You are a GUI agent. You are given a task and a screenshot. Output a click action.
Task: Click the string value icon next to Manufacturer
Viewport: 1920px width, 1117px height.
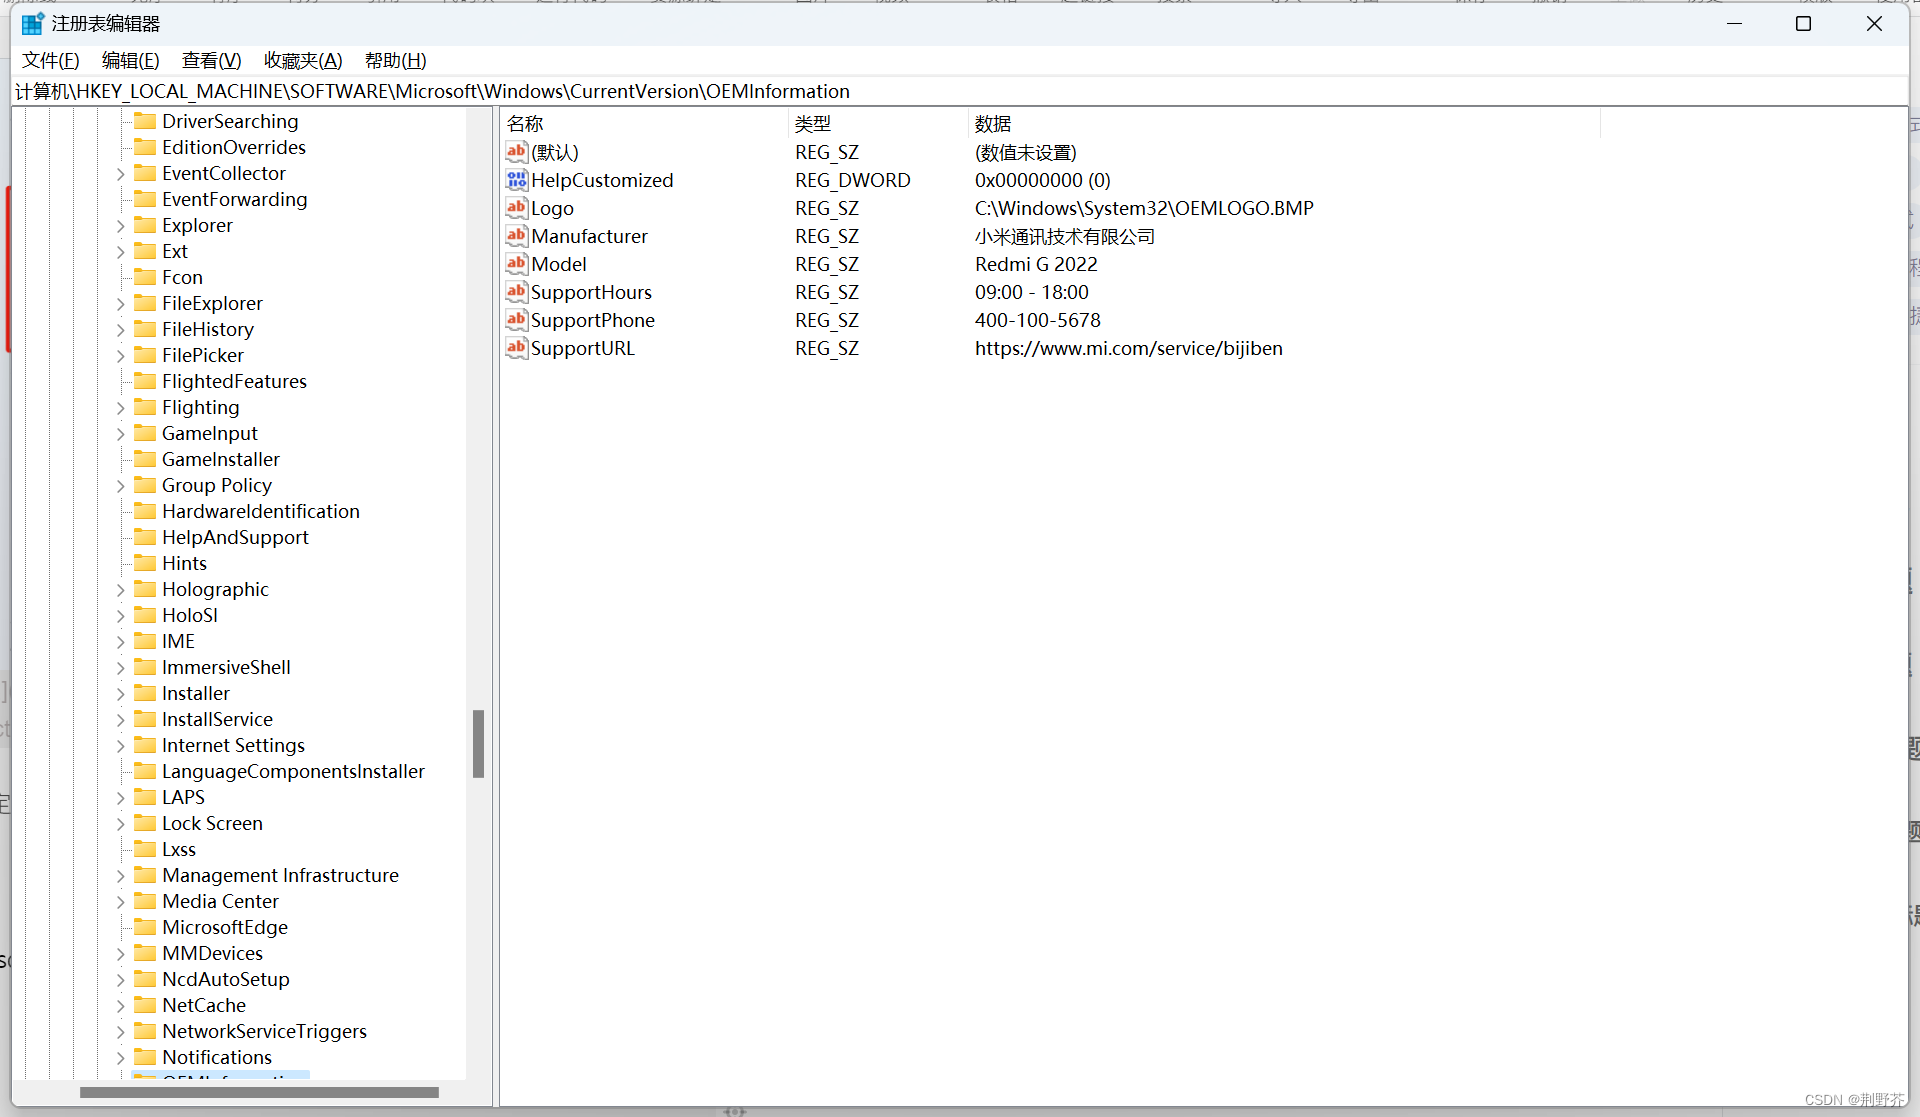pyautogui.click(x=516, y=236)
